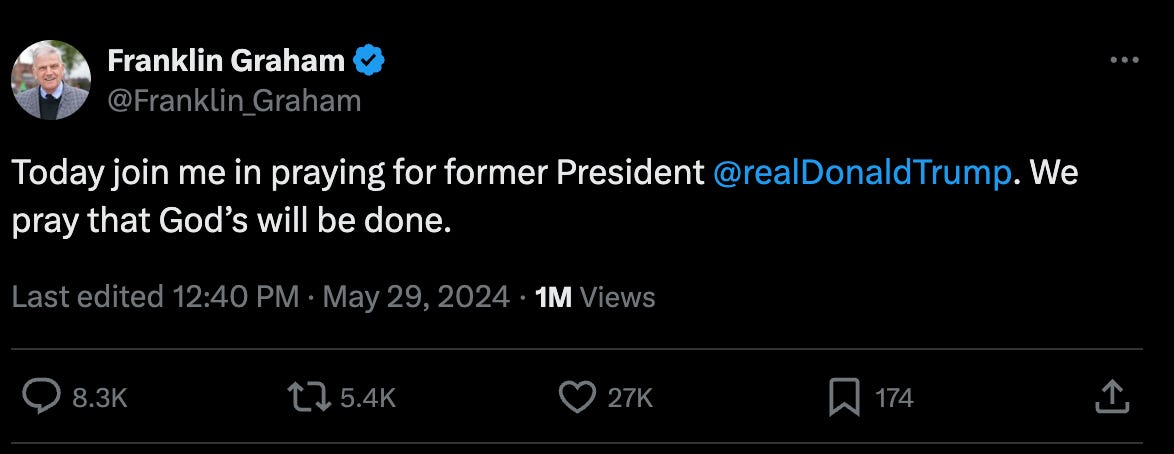
Task: Click the 5.4K reposts count
Action: (x=368, y=398)
